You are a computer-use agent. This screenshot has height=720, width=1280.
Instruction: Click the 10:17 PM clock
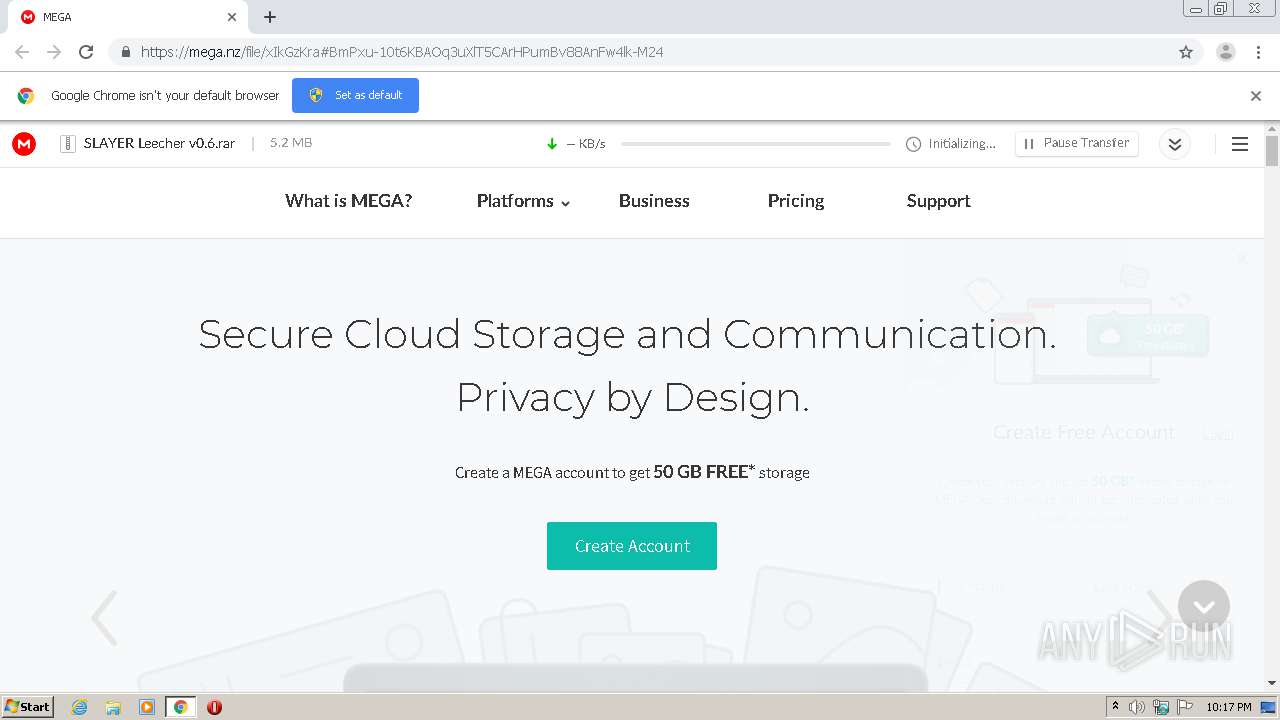[1229, 707]
